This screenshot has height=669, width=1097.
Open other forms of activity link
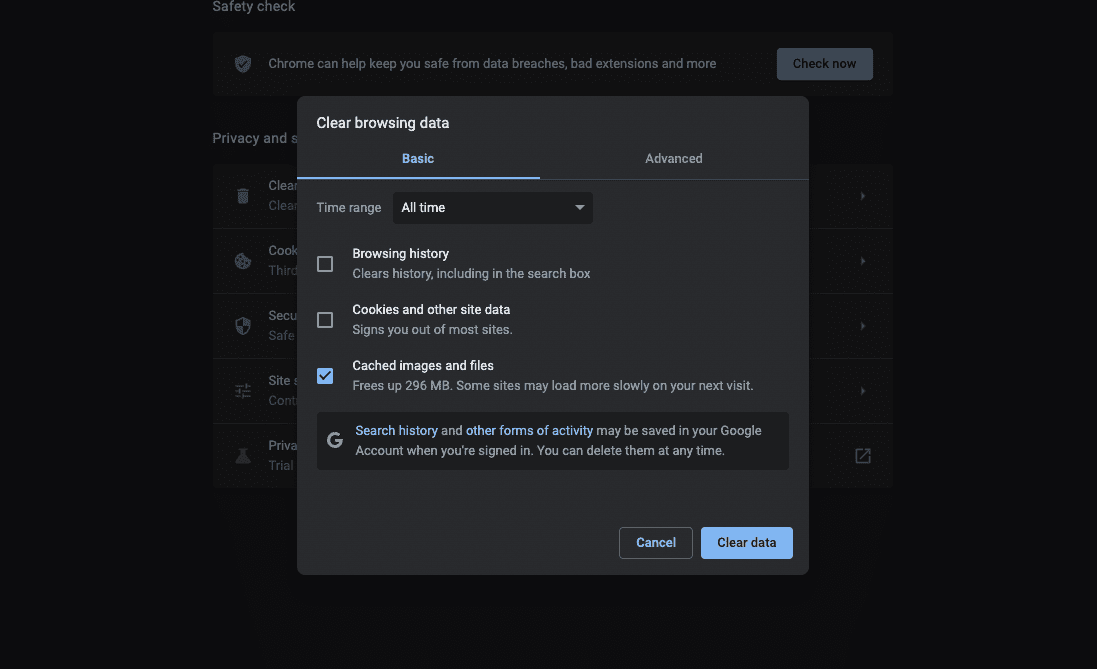point(529,430)
